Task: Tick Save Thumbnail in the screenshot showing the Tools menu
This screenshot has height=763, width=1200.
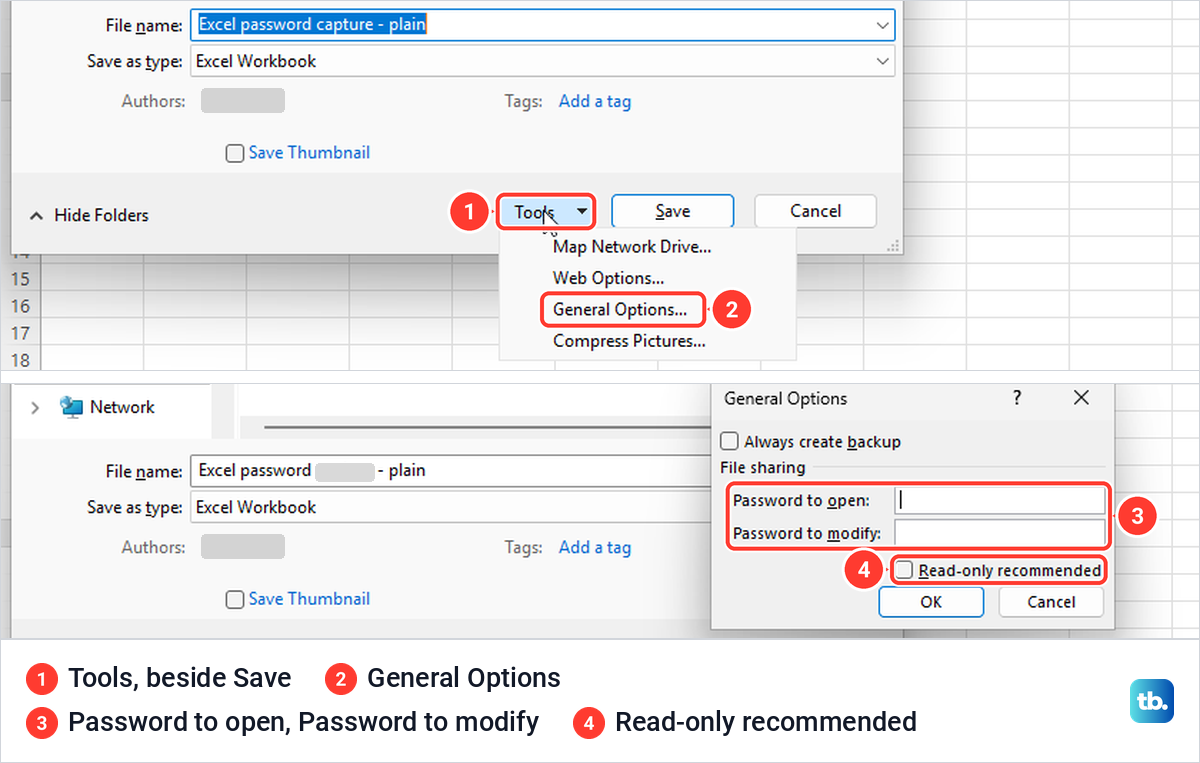Action: [235, 153]
